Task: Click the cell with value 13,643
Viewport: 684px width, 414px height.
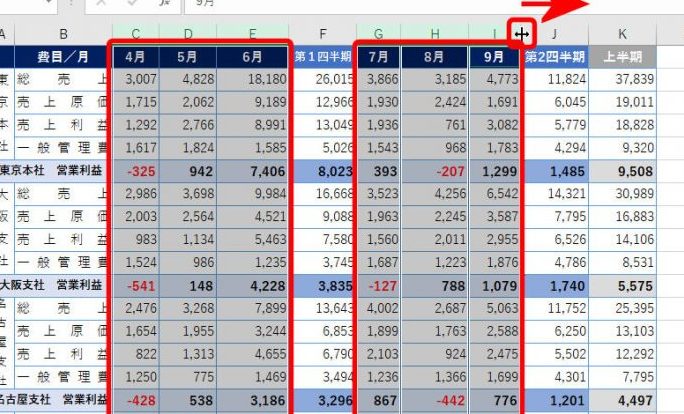Action: (x=323, y=308)
